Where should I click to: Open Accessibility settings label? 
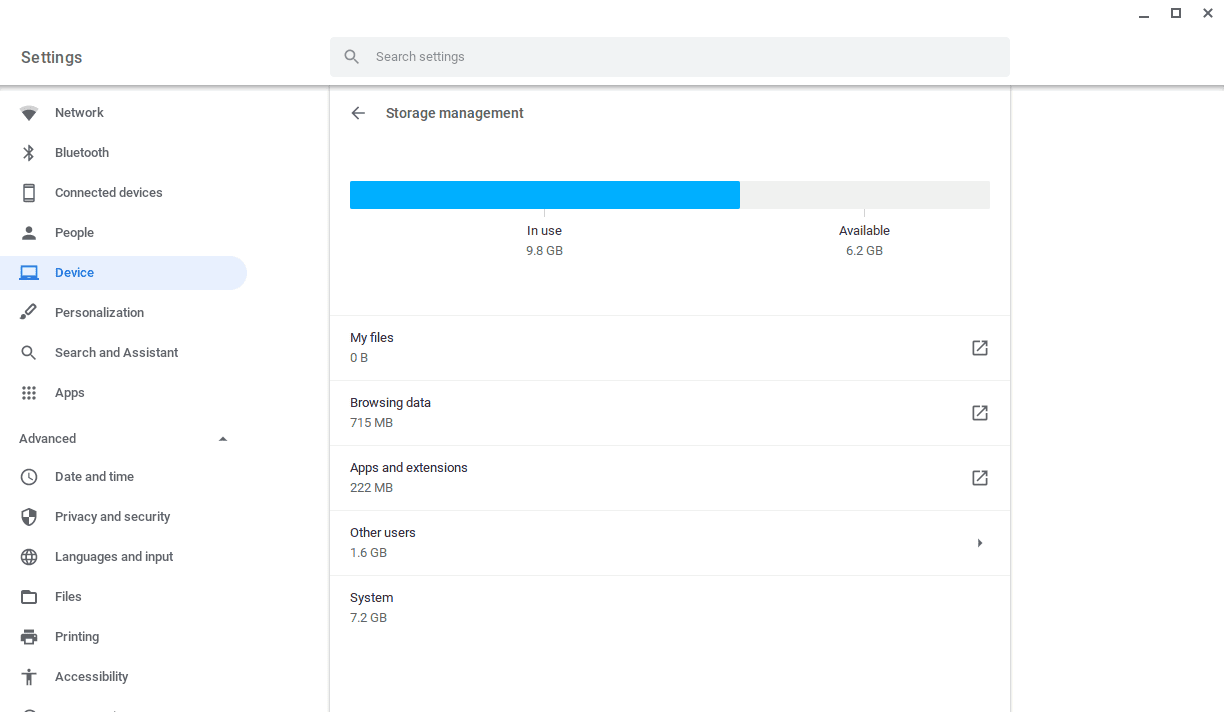tap(91, 677)
